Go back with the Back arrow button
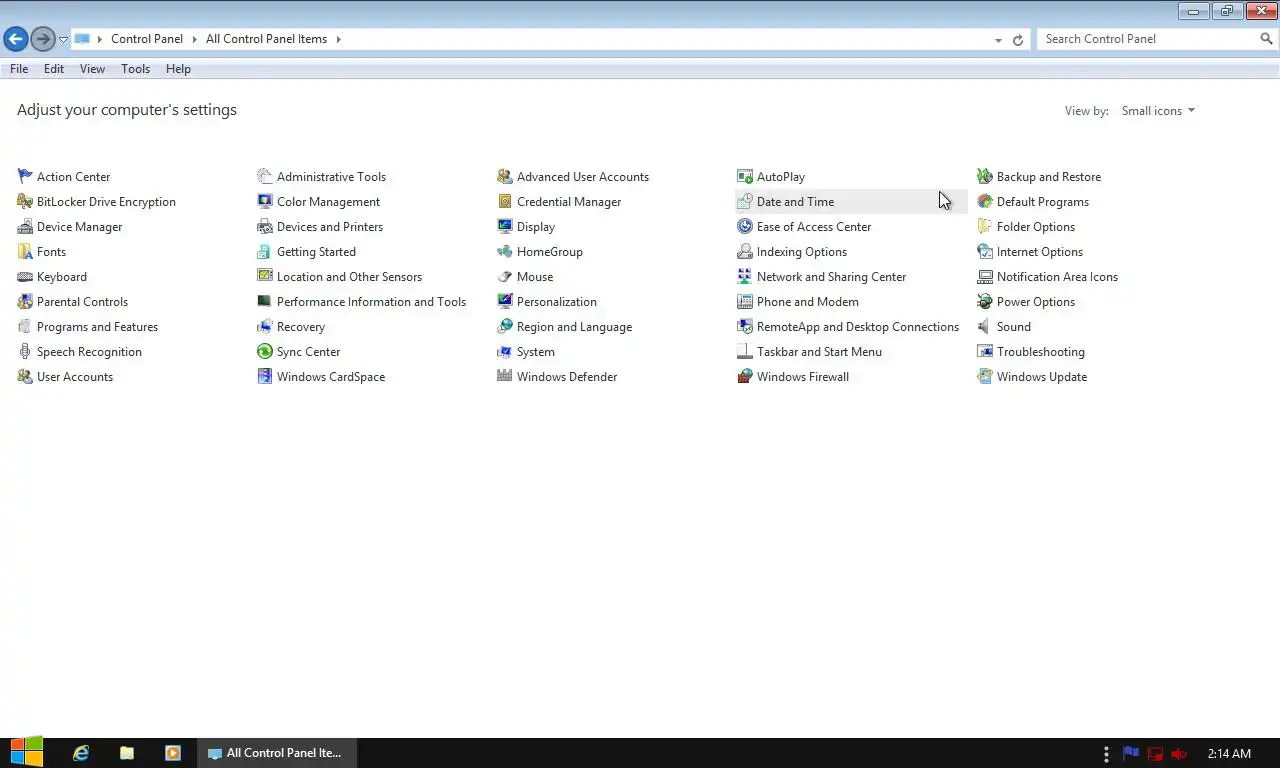 click(15, 39)
